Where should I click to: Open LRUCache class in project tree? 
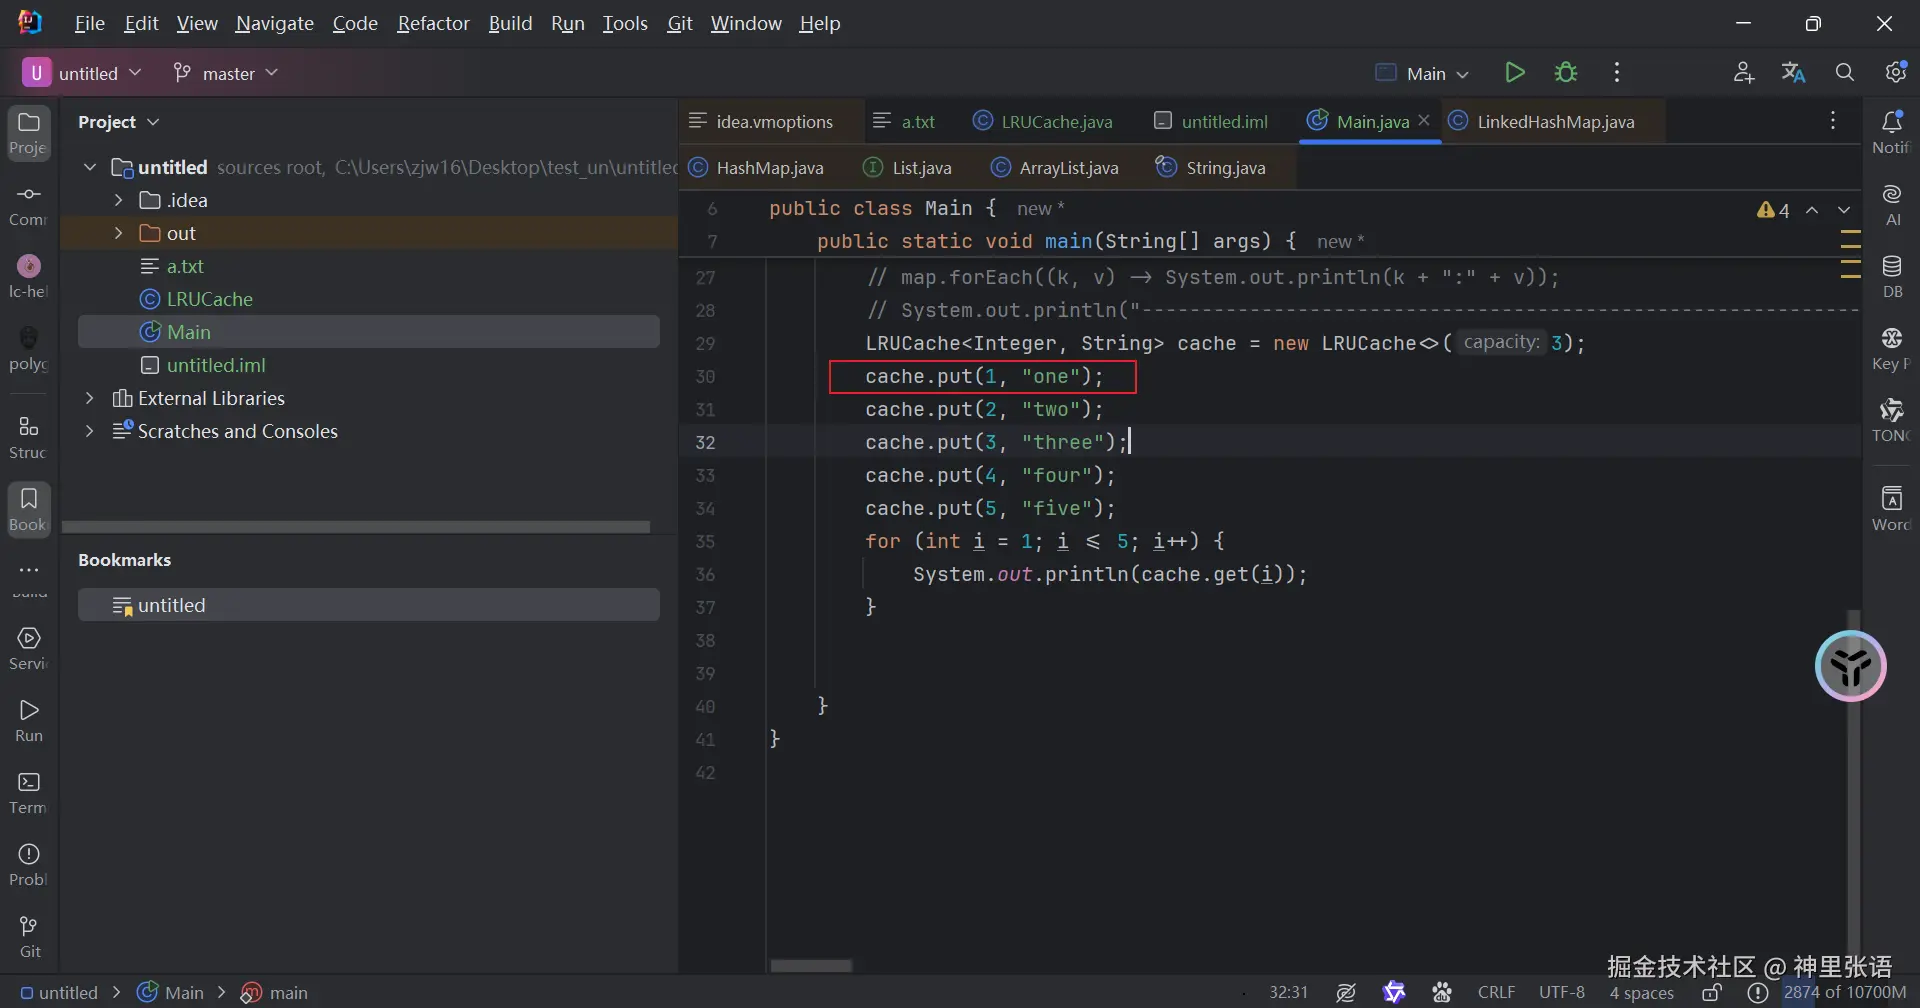point(209,299)
